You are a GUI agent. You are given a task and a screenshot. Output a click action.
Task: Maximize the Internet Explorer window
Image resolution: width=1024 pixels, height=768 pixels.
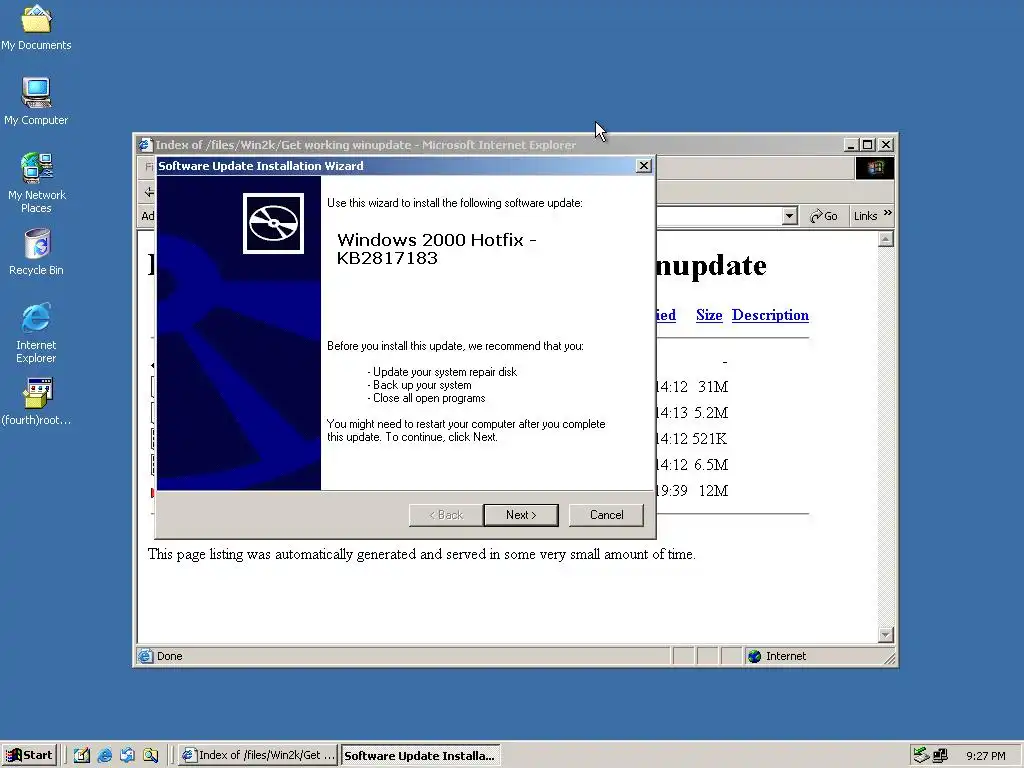pyautogui.click(x=867, y=145)
